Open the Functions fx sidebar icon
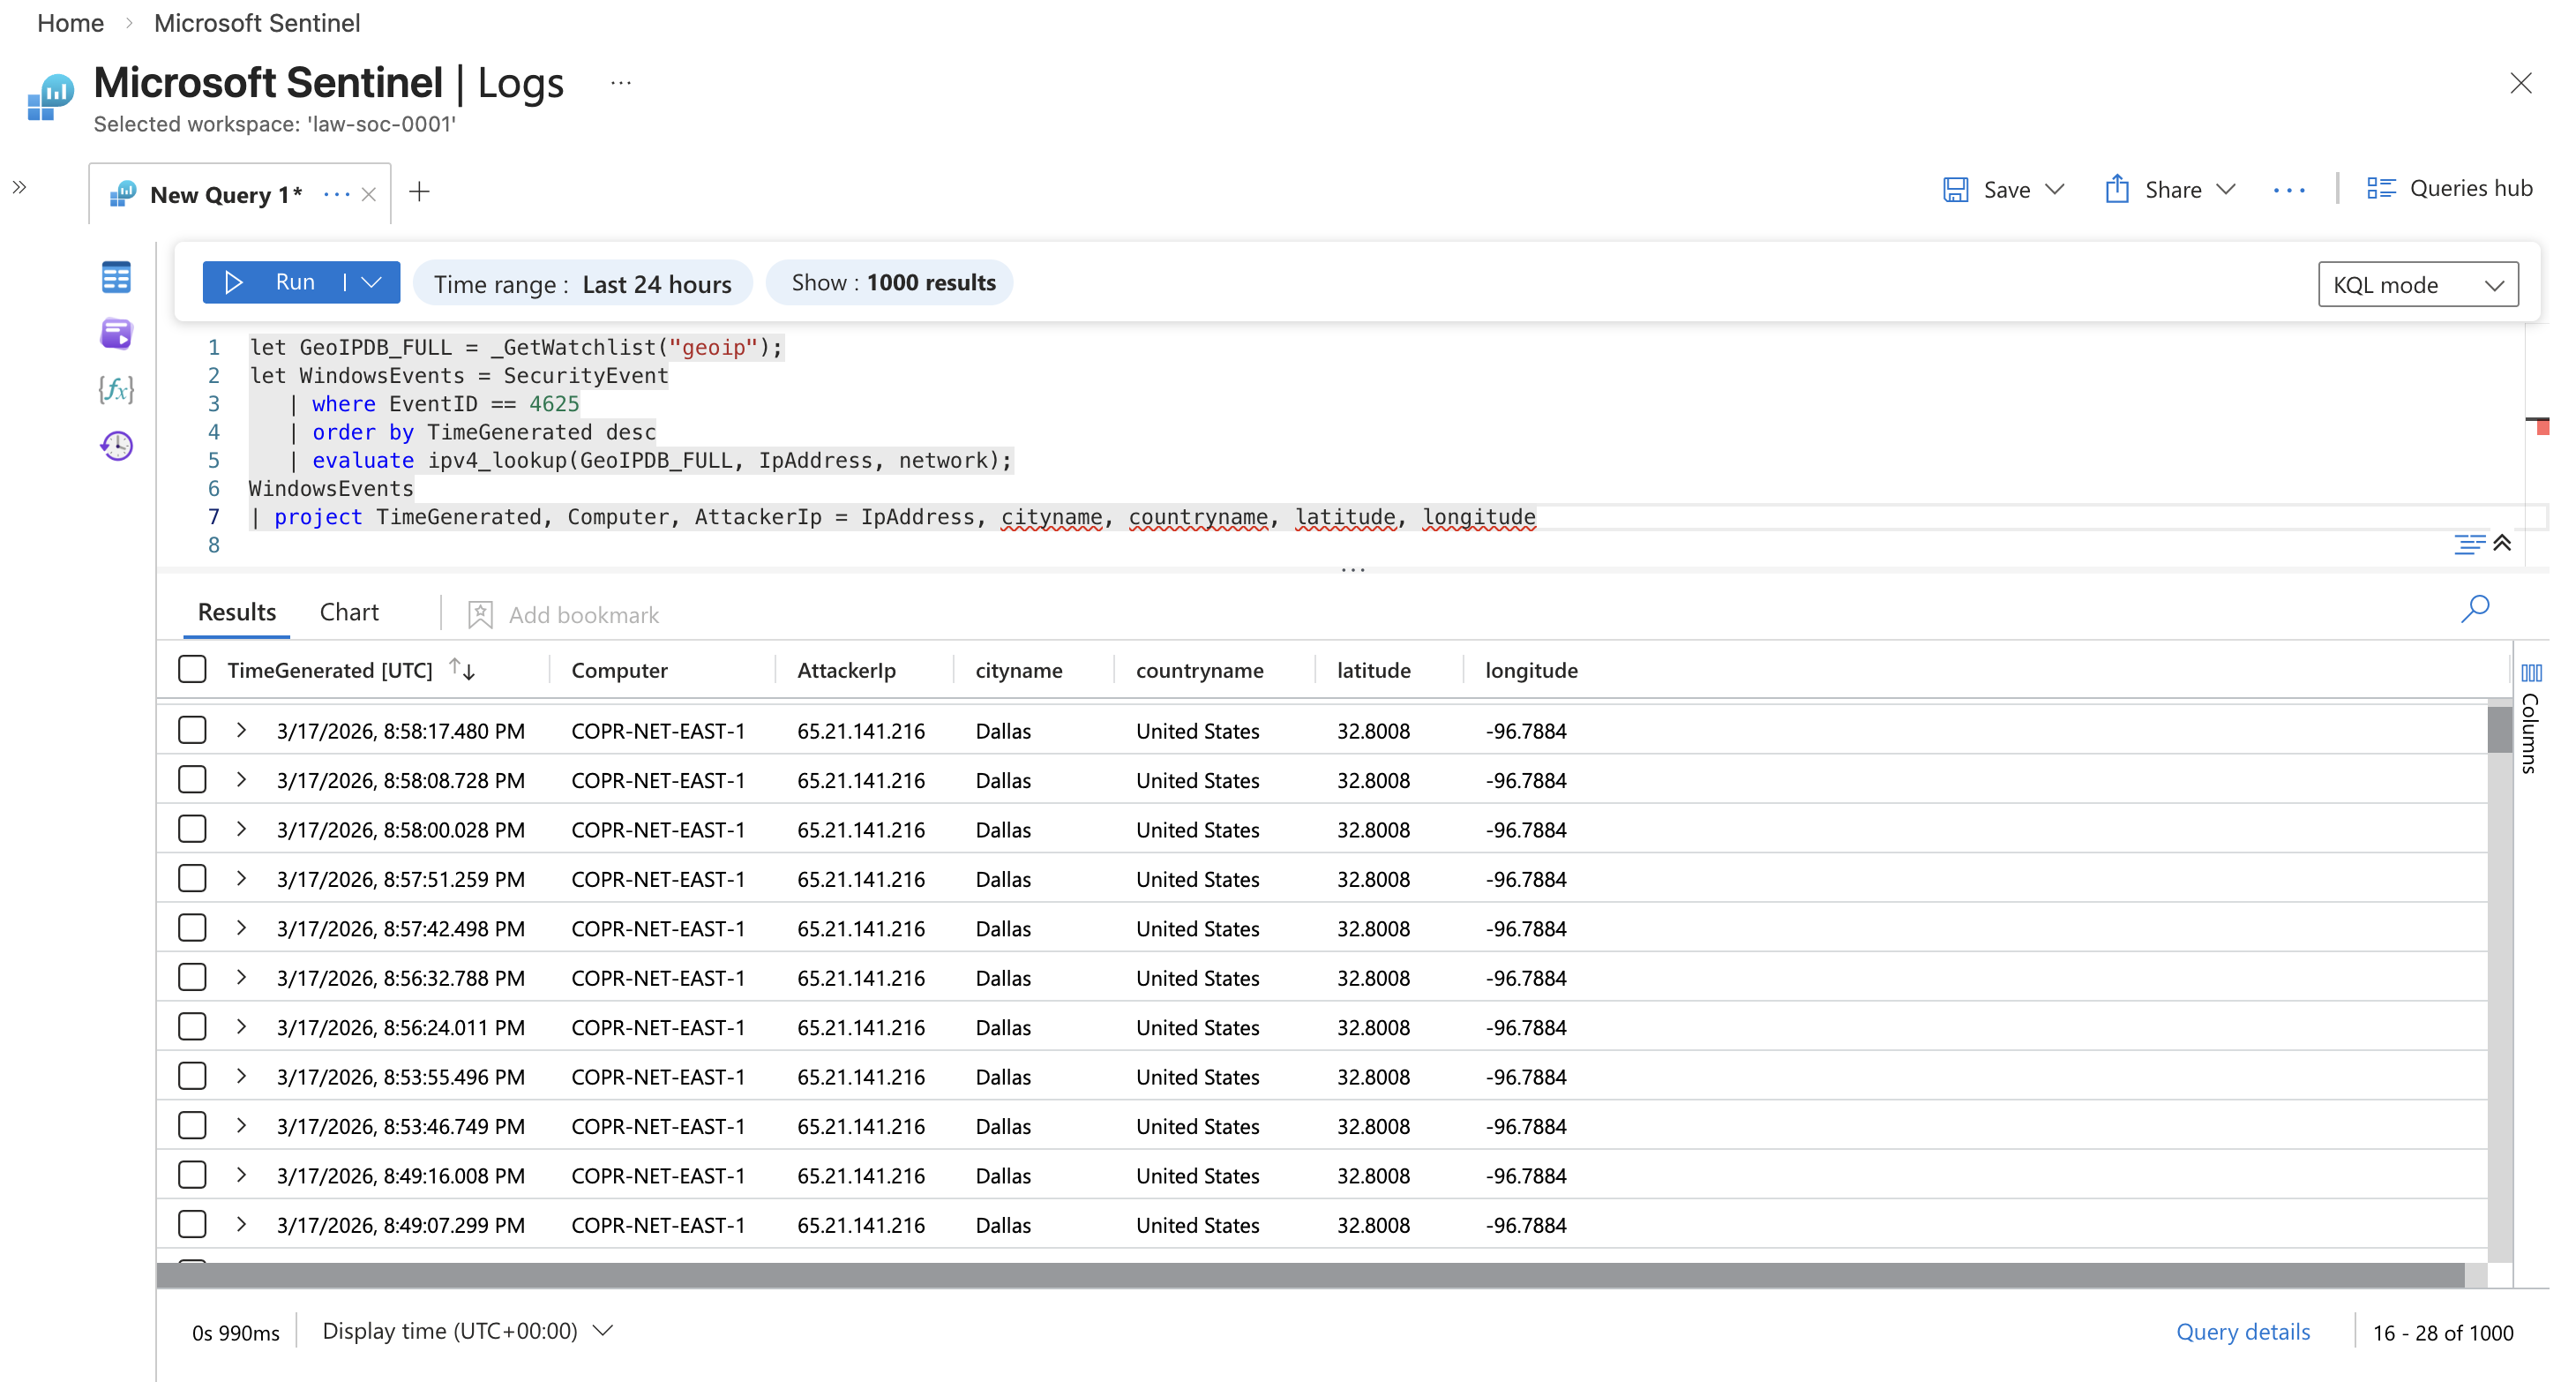Viewport: 2576px width, 1382px height. [x=116, y=389]
